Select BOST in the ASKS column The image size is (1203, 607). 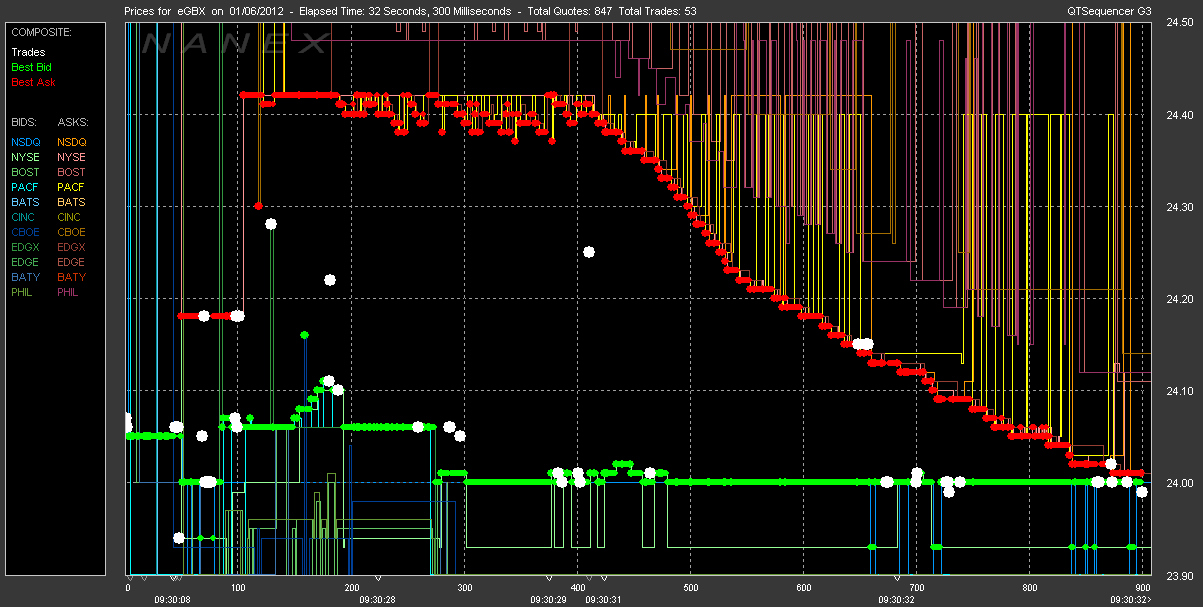[72, 172]
